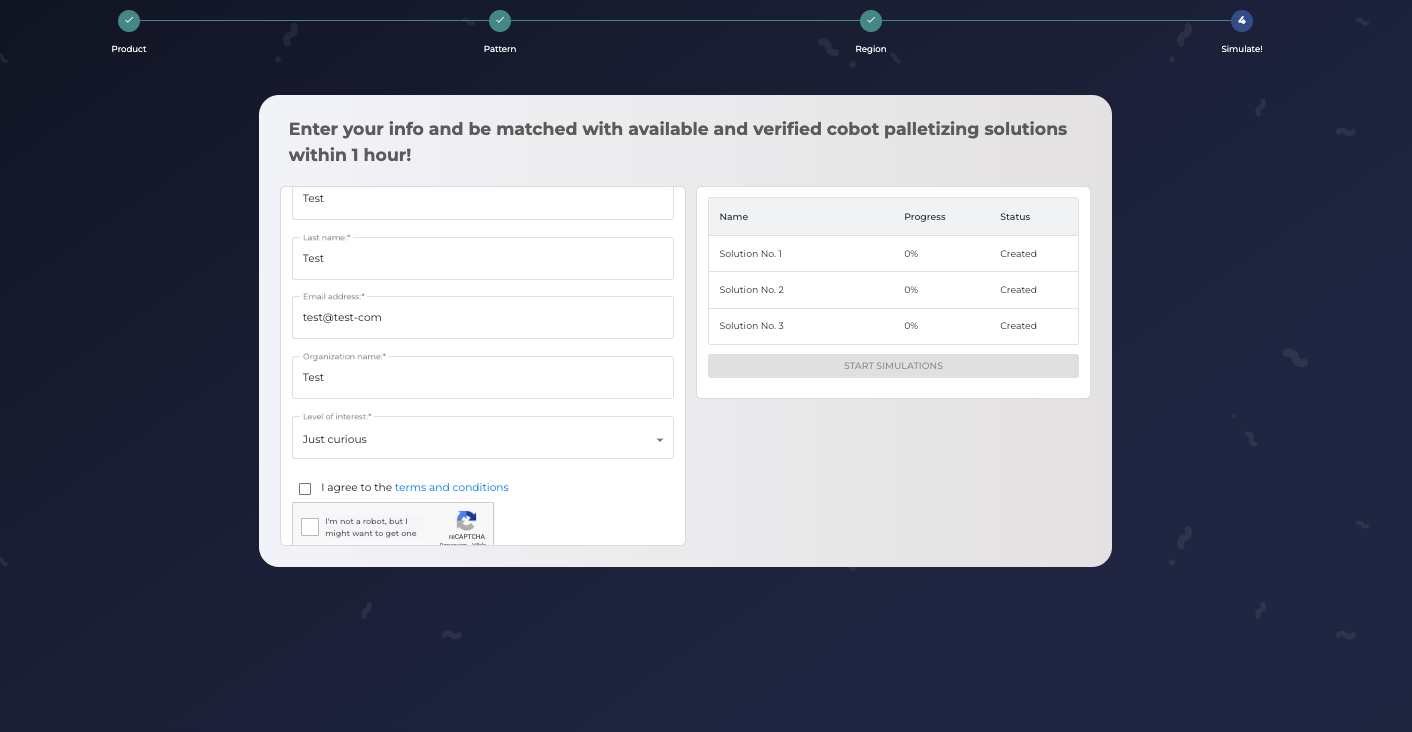Viewport: 1412px width, 732px height.
Task: Go to the Pattern step label
Action: [500, 49]
